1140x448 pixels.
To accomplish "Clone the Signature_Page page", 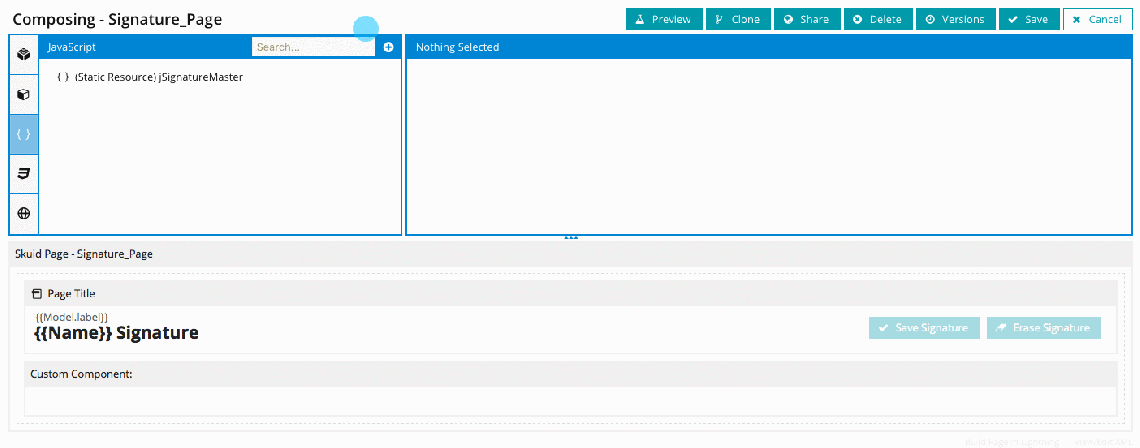I will click(737, 20).
